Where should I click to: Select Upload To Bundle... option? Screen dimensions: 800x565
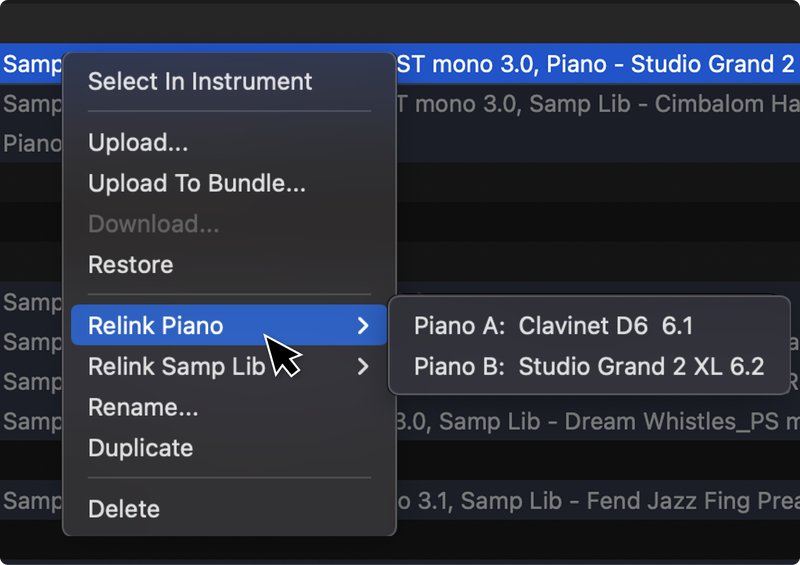(196, 183)
